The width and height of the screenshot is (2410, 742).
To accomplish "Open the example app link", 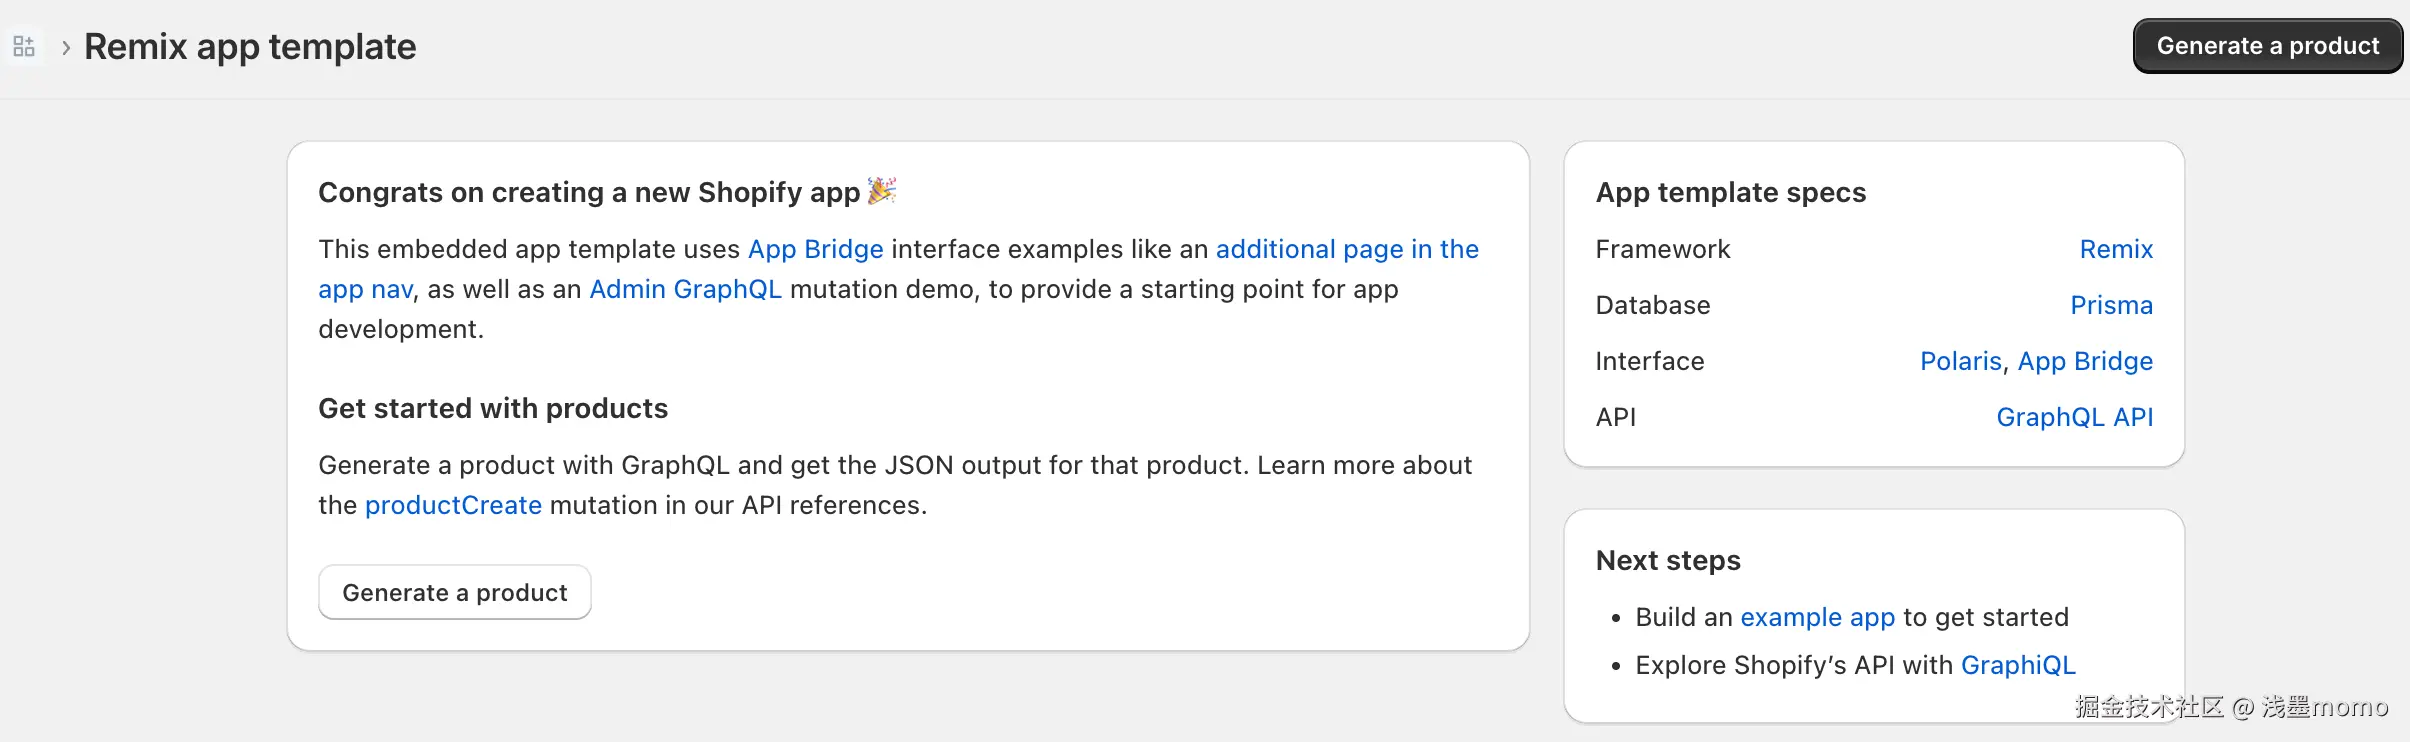I will [1817, 617].
